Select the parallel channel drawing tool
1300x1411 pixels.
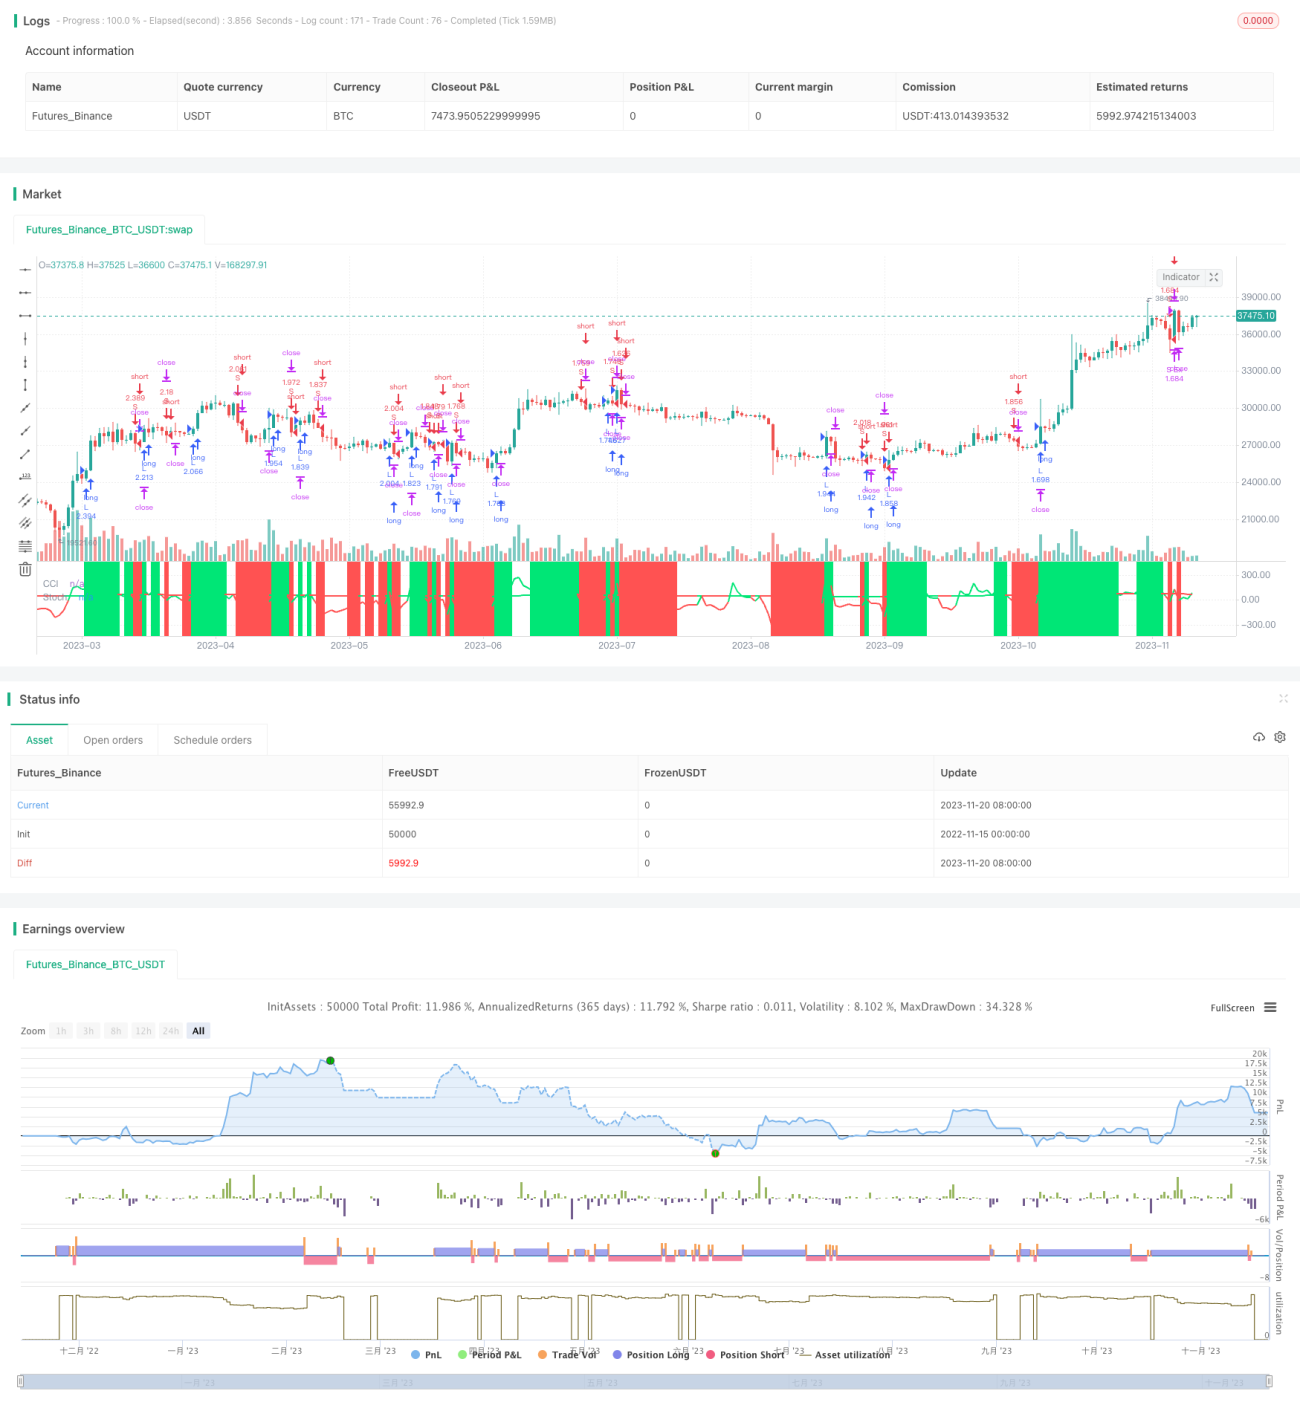click(x=25, y=500)
